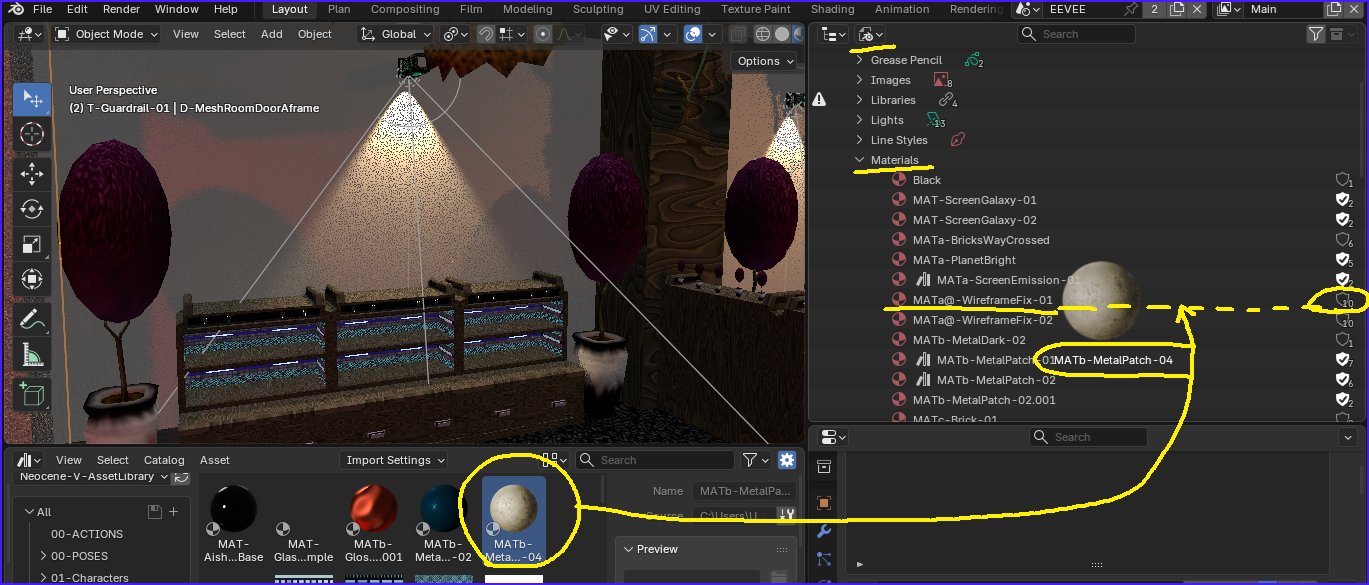Toggle fake user shield on MATb-MetalDark-02
This screenshot has height=585, width=1369.
tap(1344, 340)
